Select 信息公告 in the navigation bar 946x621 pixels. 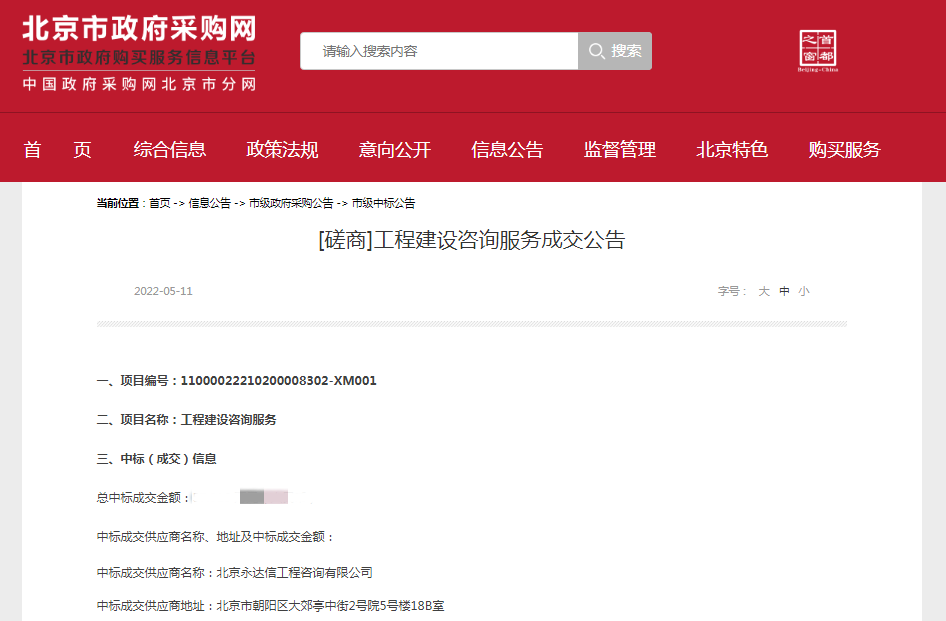pos(507,150)
